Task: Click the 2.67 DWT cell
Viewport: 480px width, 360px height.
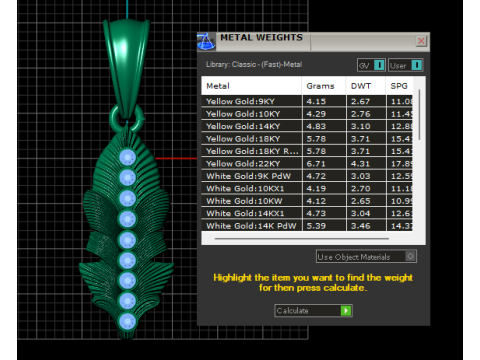Action: tap(366, 101)
